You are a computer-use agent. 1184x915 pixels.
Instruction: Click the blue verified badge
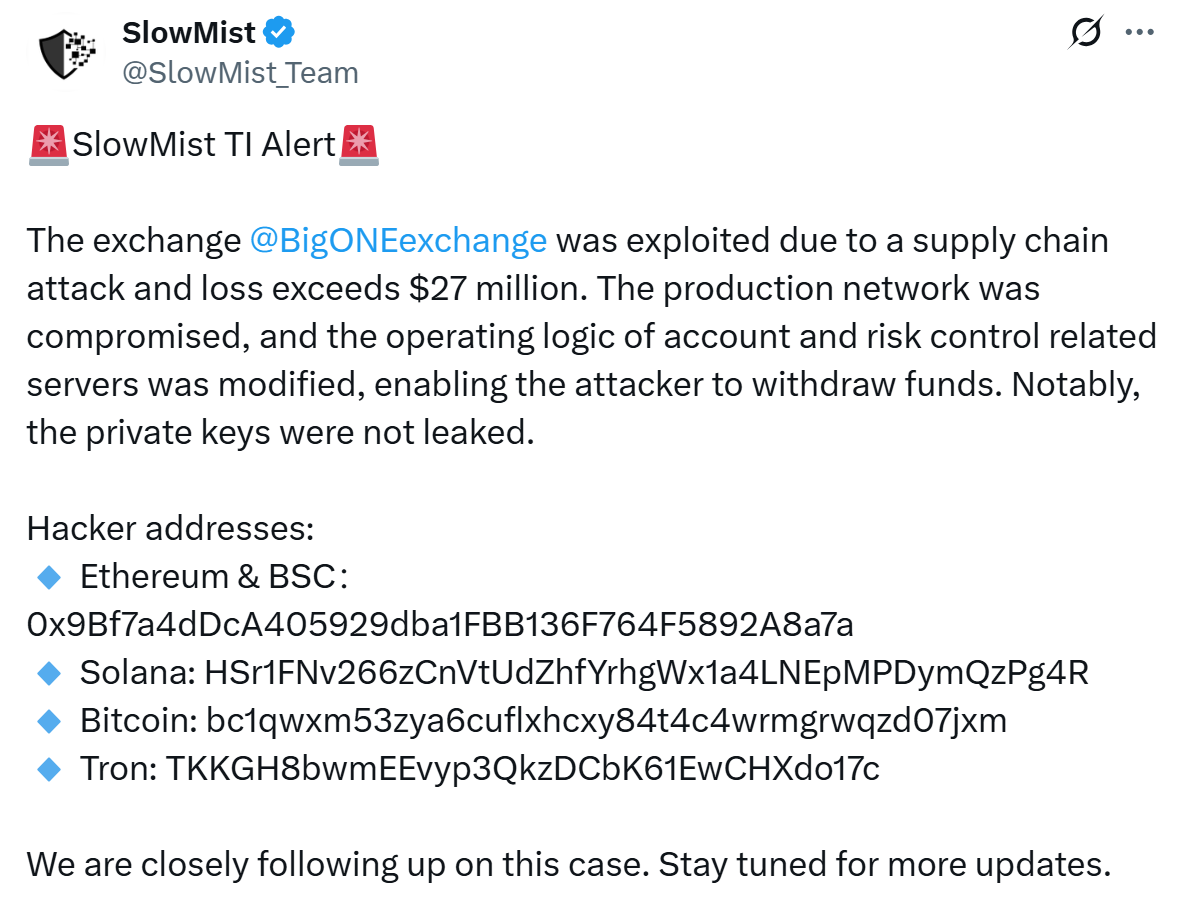click(x=279, y=33)
